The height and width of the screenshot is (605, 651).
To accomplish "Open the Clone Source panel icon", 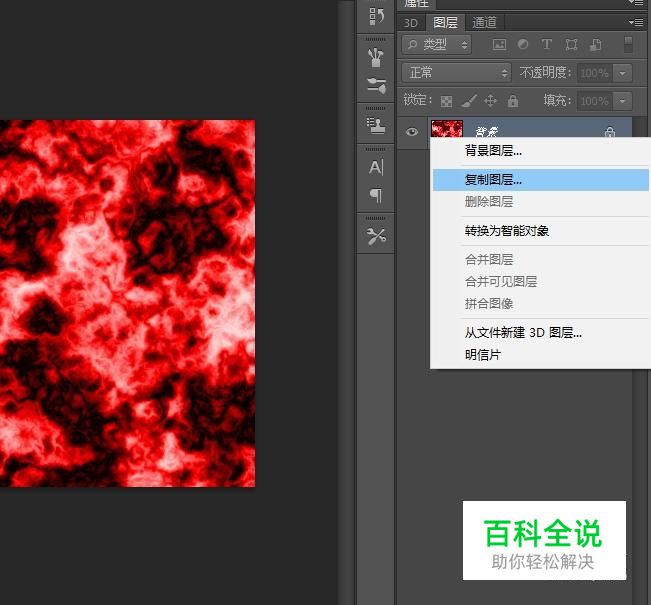I will pos(376,126).
